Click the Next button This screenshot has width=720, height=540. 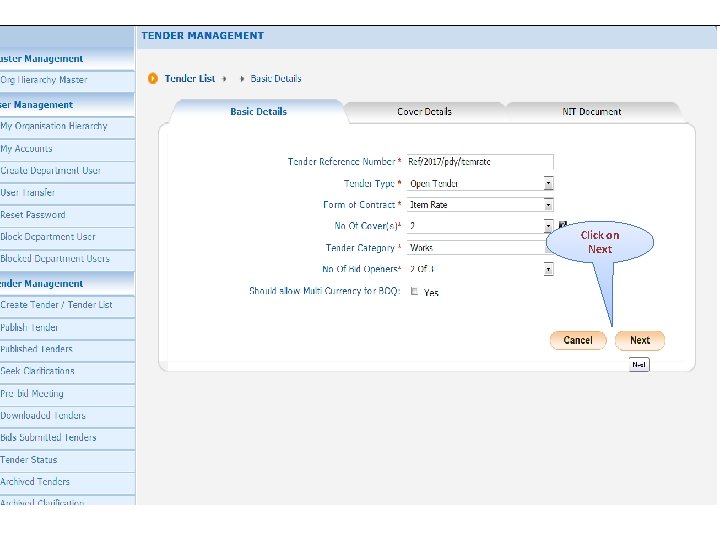click(640, 340)
